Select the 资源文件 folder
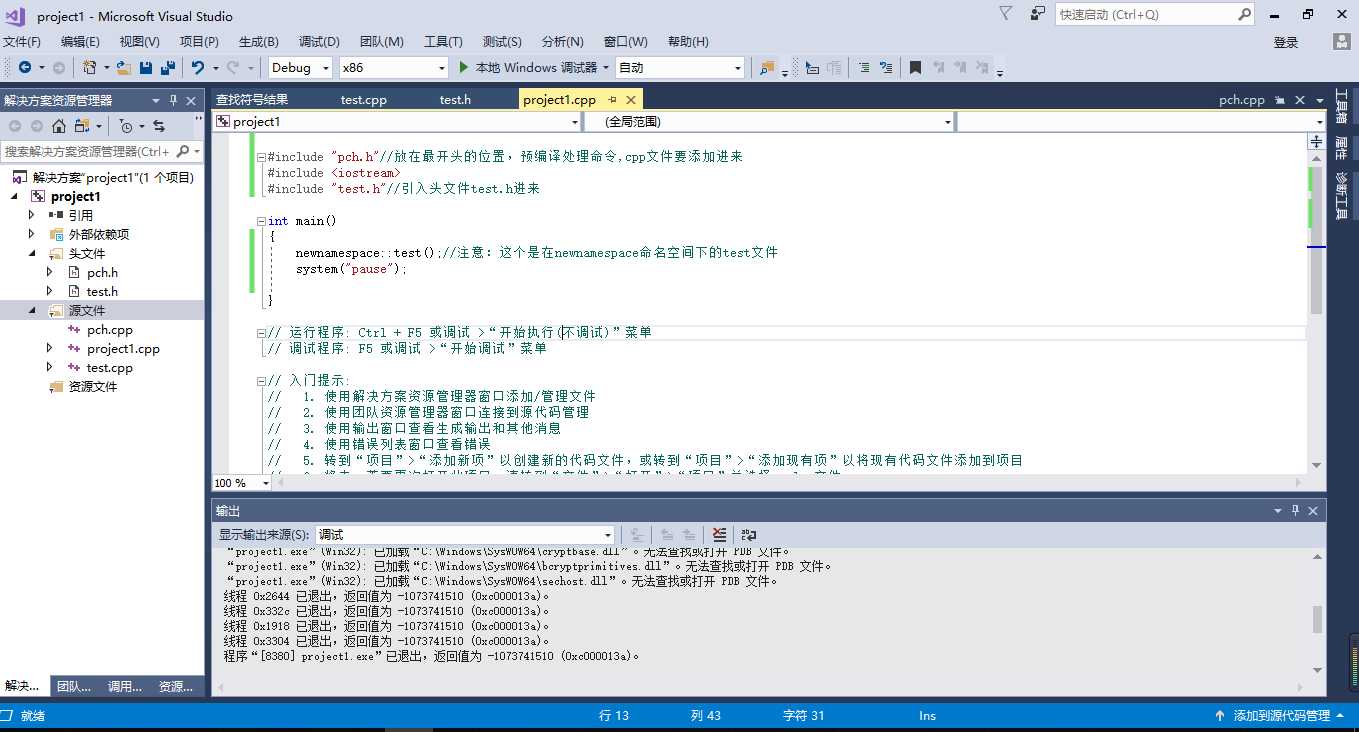This screenshot has height=732, width=1359. click(x=93, y=386)
